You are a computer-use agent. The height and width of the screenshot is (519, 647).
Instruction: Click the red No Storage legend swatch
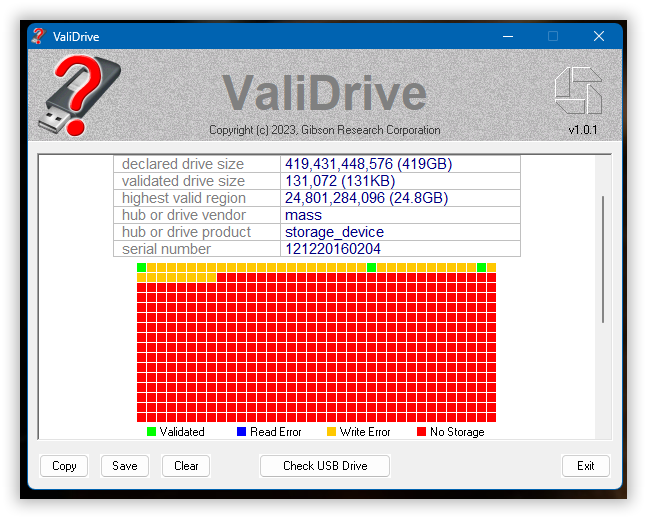pos(421,432)
